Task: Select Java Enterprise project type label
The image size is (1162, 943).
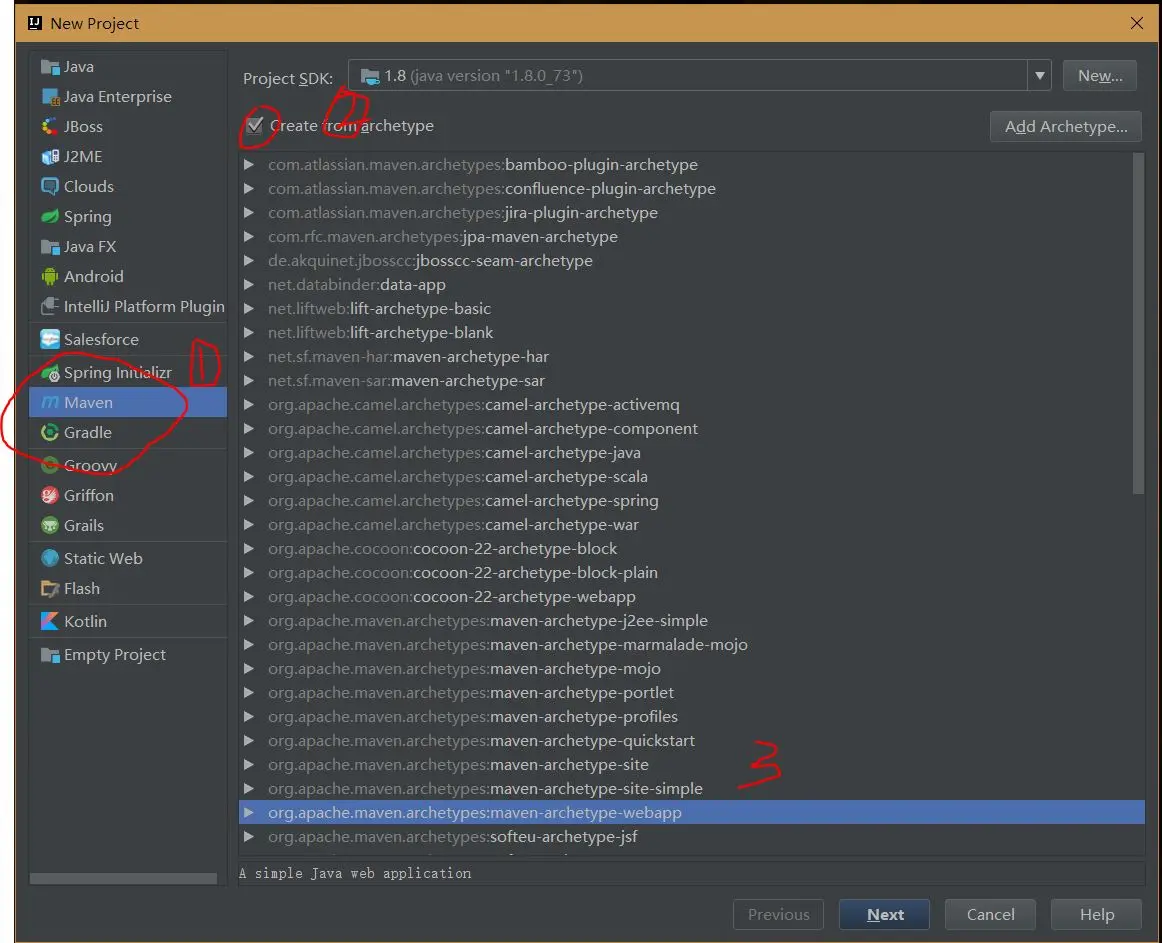Action: pyautogui.click(x=117, y=97)
